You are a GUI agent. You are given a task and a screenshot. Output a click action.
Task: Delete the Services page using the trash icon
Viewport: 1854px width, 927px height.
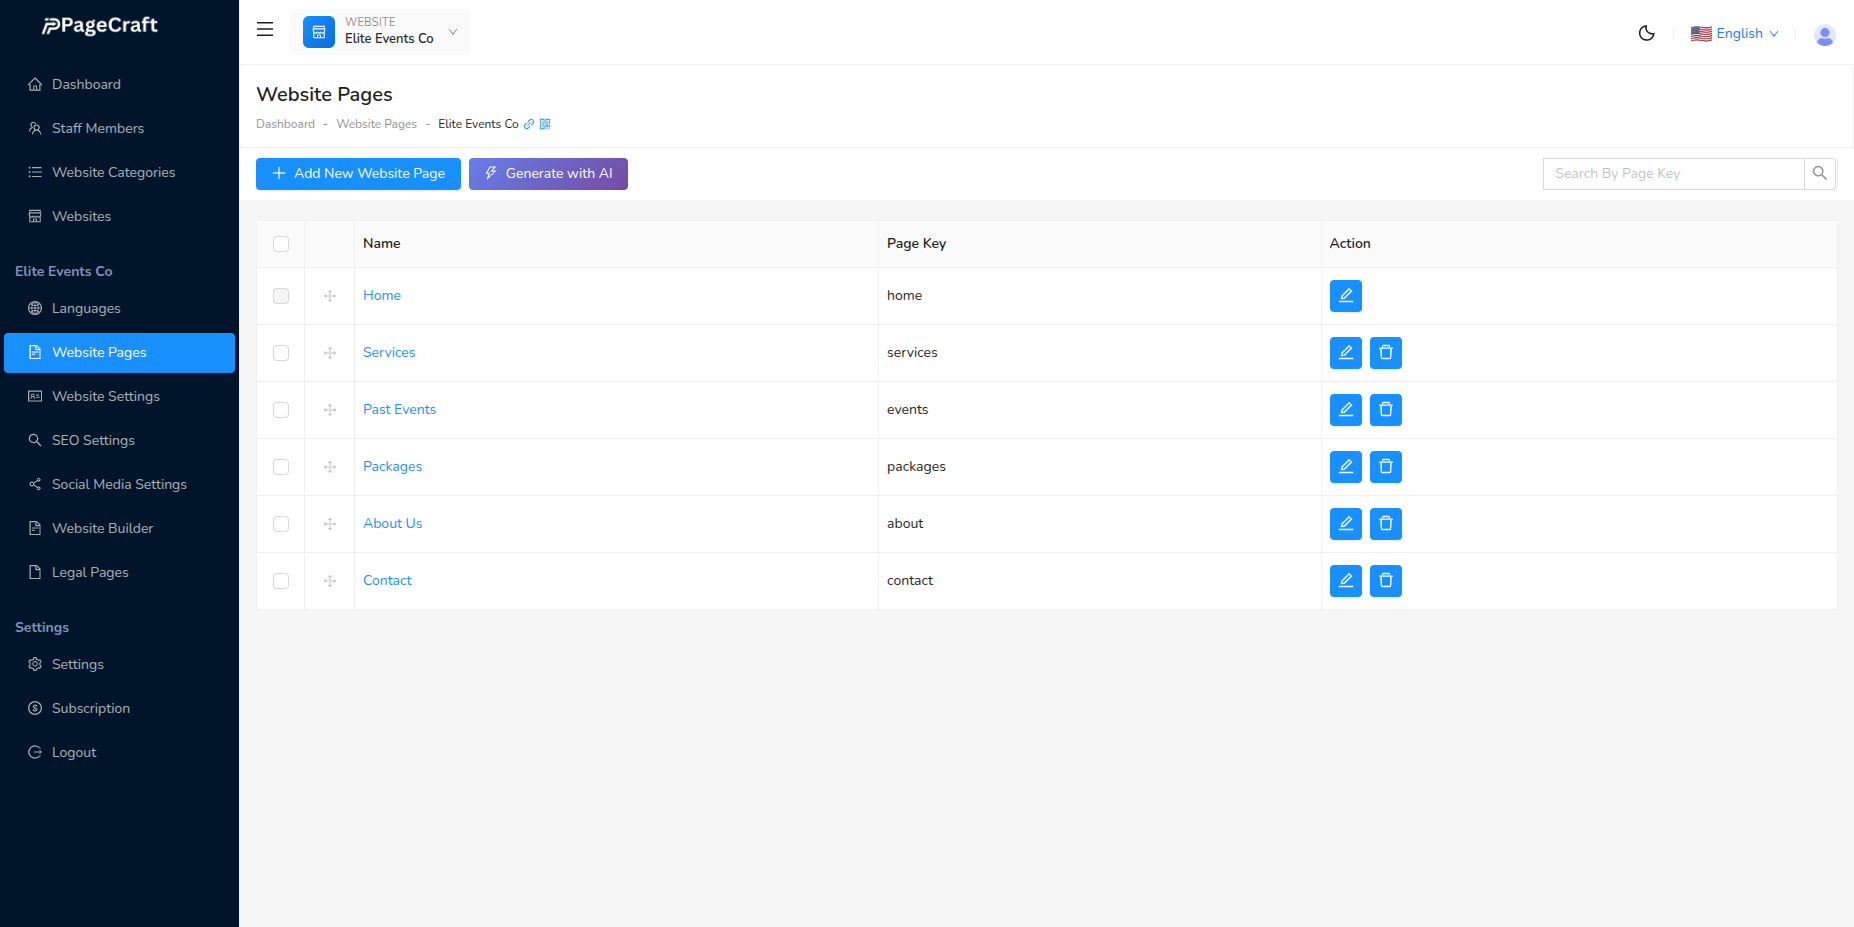[1386, 352]
